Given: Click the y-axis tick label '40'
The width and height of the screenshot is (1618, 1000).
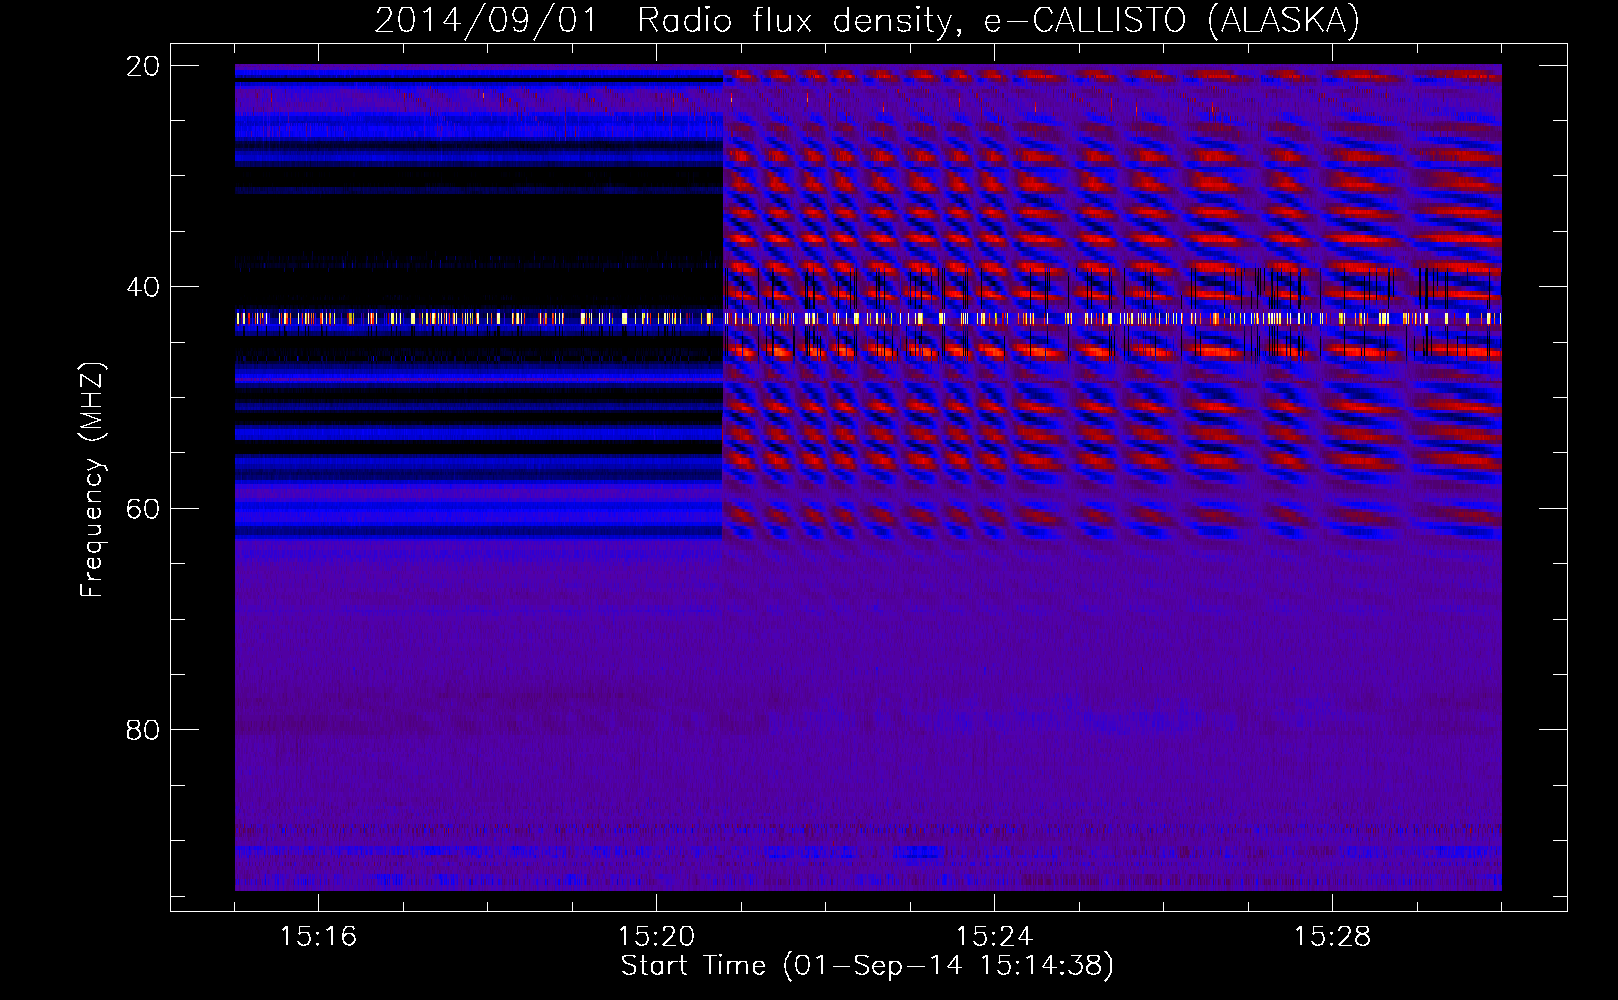Looking at the screenshot, I should (x=143, y=287).
